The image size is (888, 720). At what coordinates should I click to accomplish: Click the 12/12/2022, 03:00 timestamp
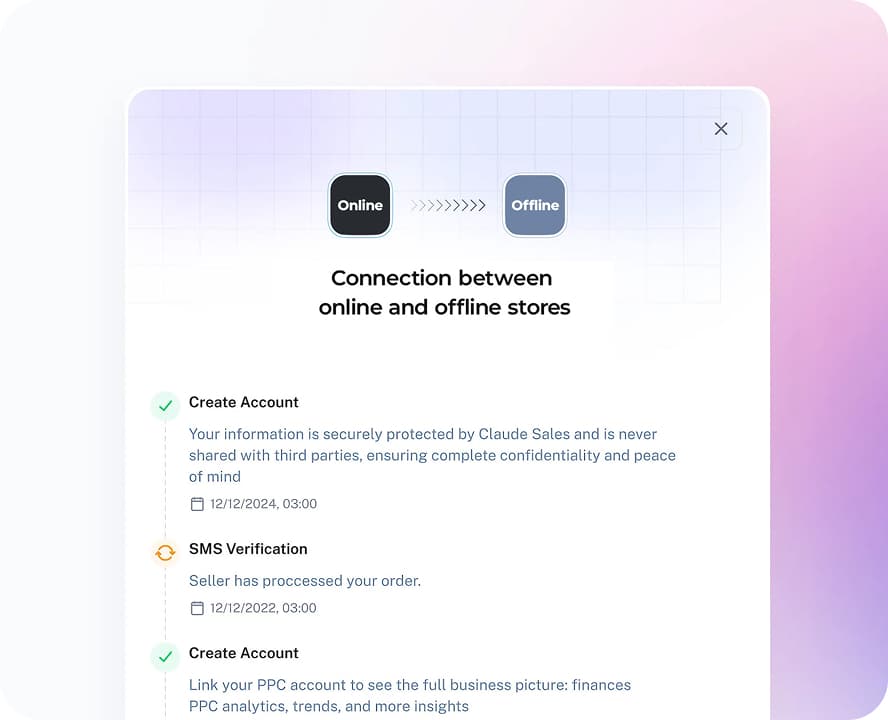click(263, 608)
